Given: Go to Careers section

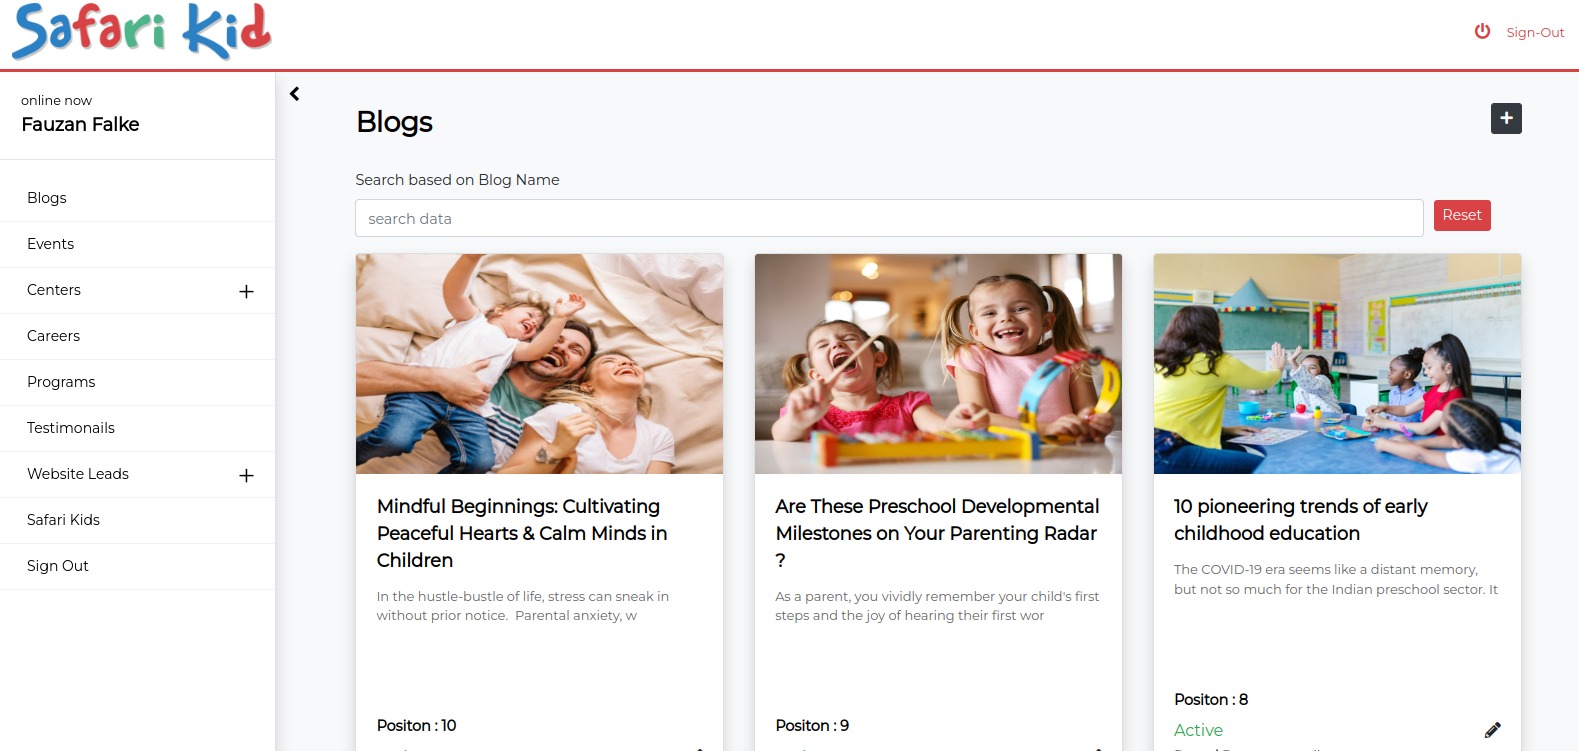Looking at the screenshot, I should pos(137,336).
